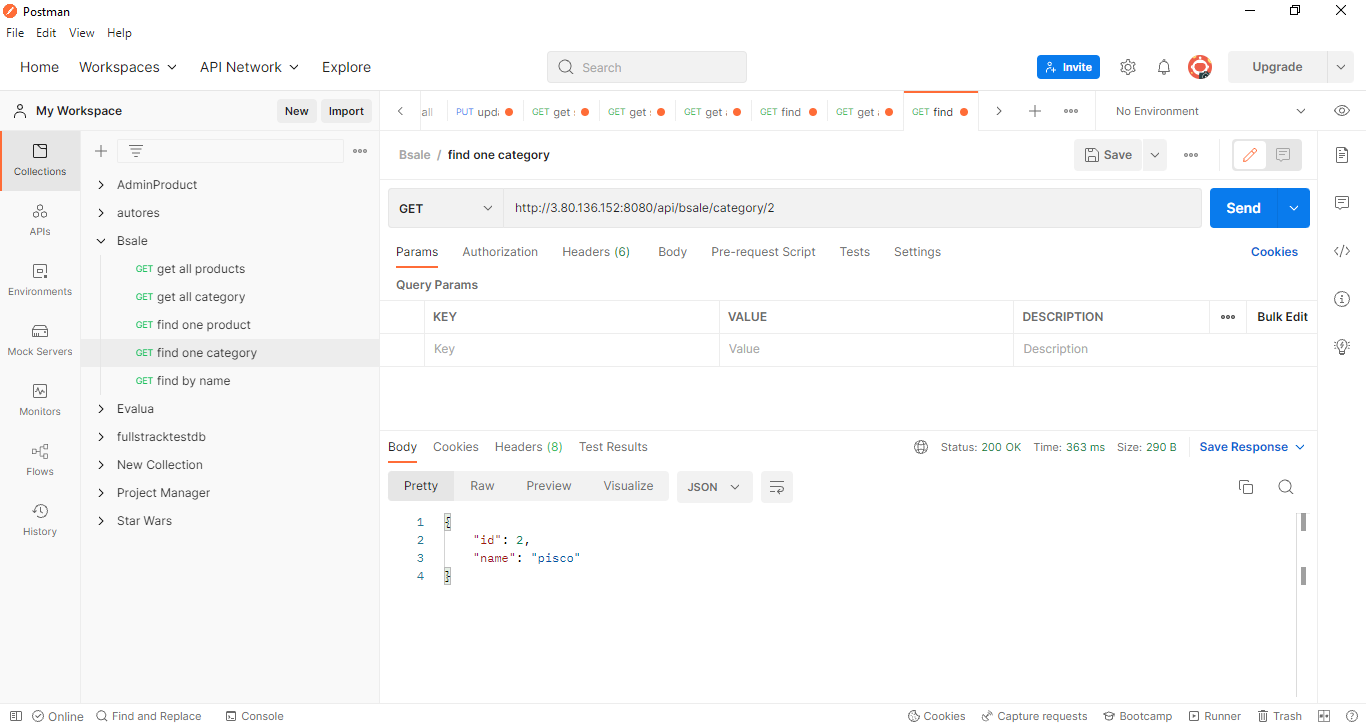
Task: Open the Monitors panel
Action: pos(39,399)
